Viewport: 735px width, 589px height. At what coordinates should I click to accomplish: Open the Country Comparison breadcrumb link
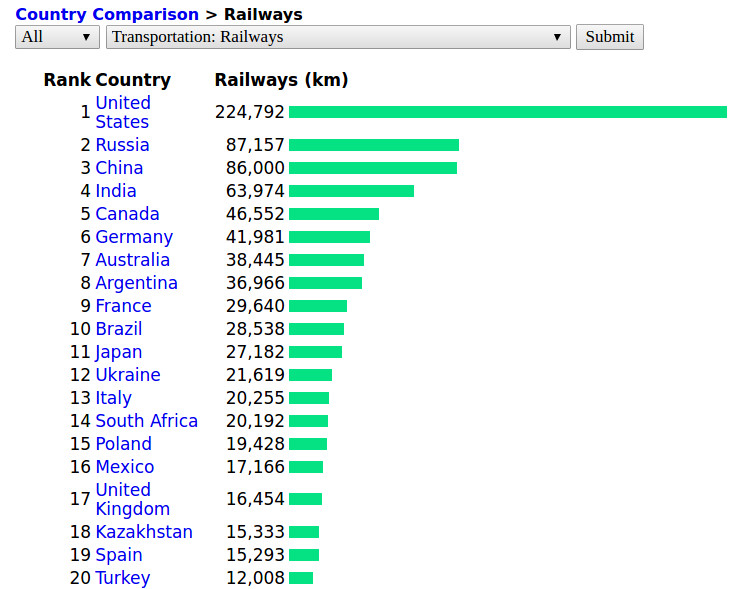coord(107,14)
